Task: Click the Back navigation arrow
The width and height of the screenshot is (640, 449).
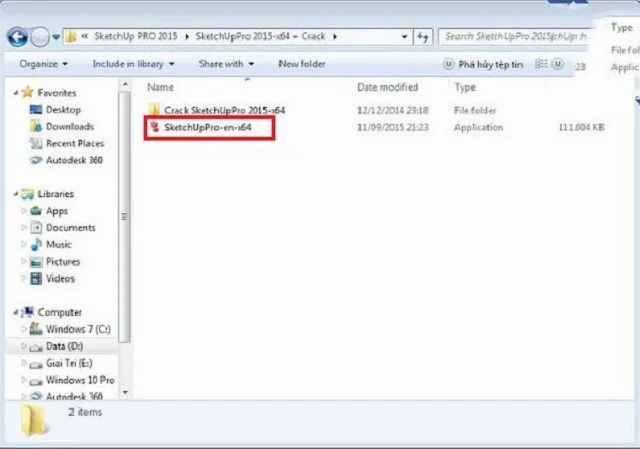Action: 18,38
